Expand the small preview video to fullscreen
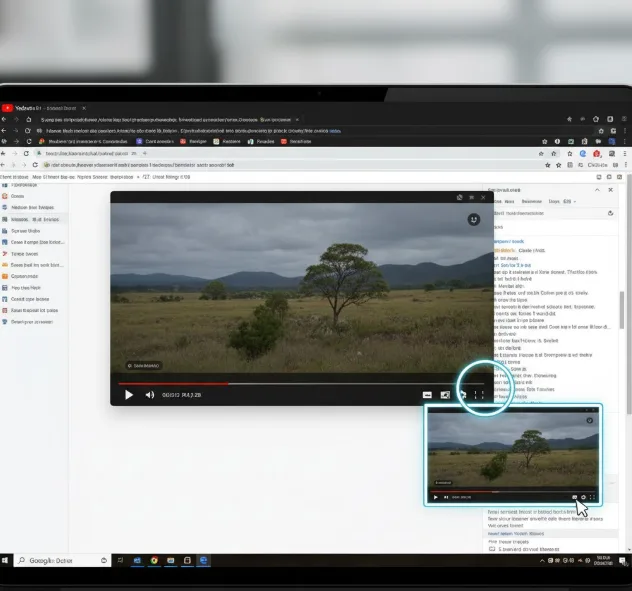Image resolution: width=632 pixels, height=591 pixels. [593, 497]
